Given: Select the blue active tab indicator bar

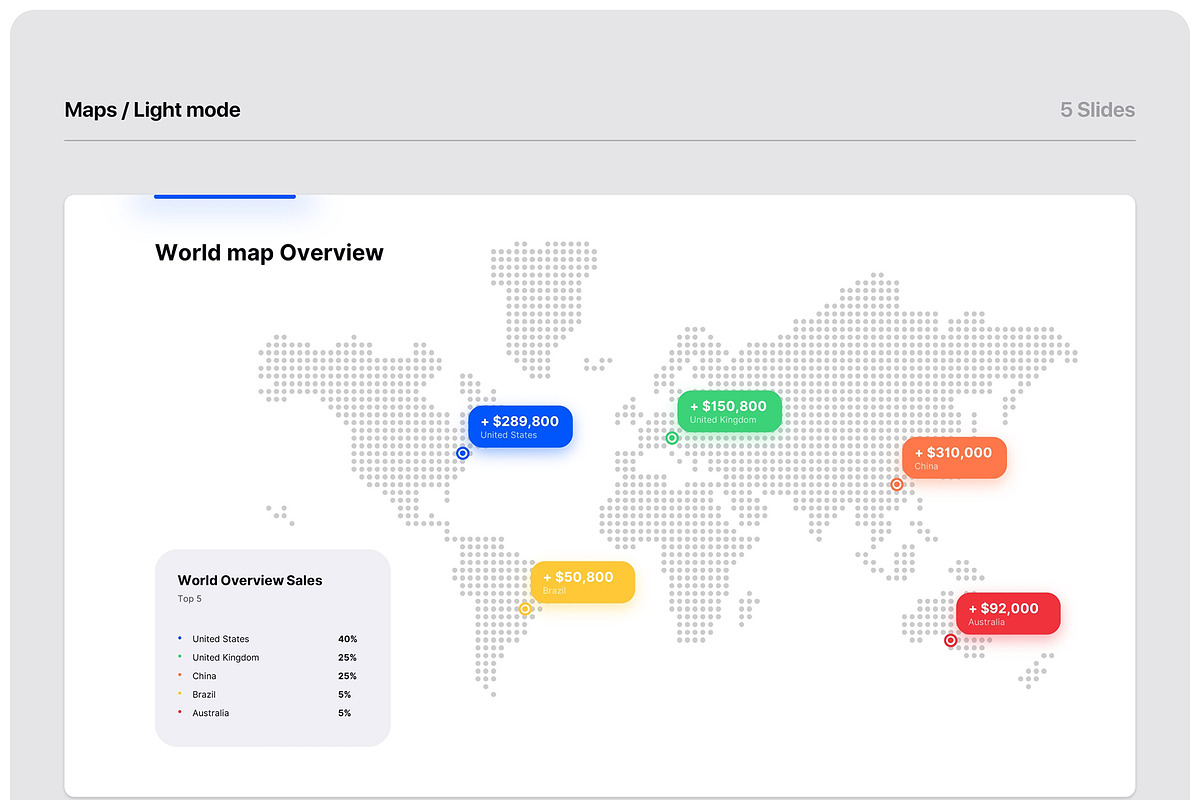Looking at the screenshot, I should (225, 196).
